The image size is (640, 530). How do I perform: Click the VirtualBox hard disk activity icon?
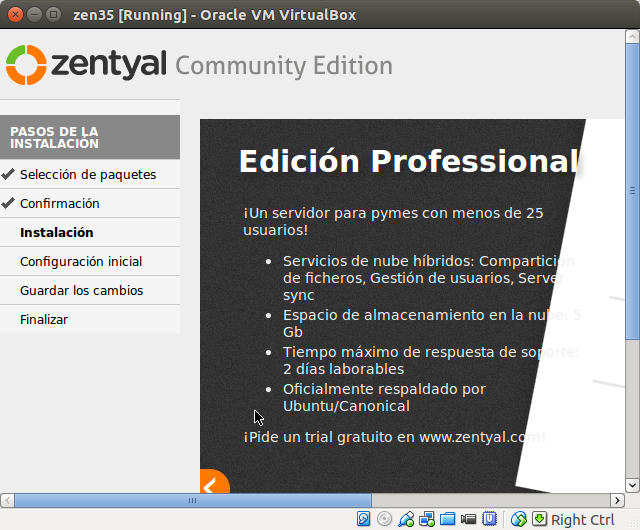363,519
